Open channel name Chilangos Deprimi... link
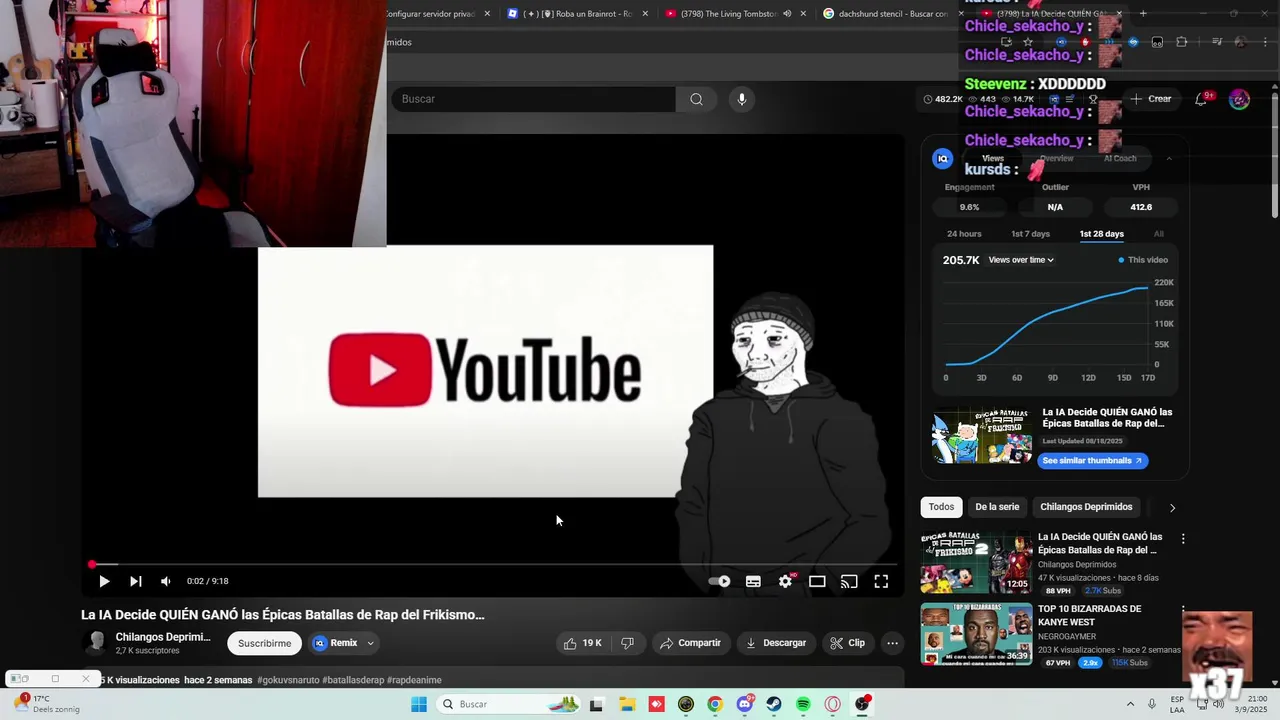Image resolution: width=1280 pixels, height=720 pixels. tap(163, 637)
